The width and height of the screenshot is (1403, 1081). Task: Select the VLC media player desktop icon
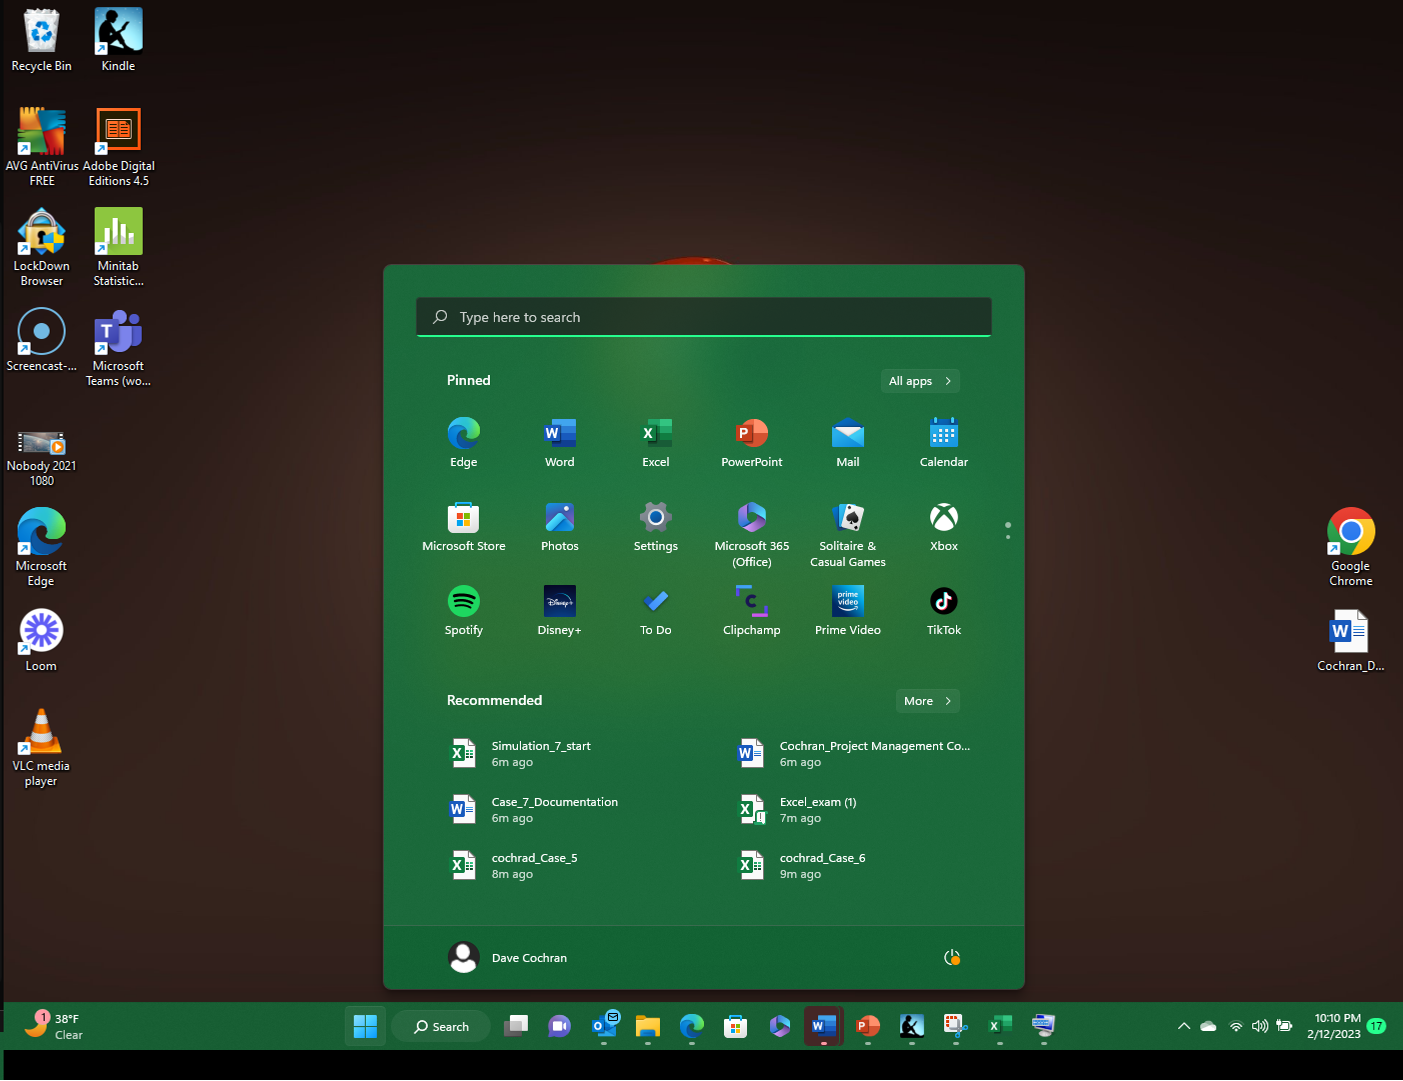click(41, 747)
